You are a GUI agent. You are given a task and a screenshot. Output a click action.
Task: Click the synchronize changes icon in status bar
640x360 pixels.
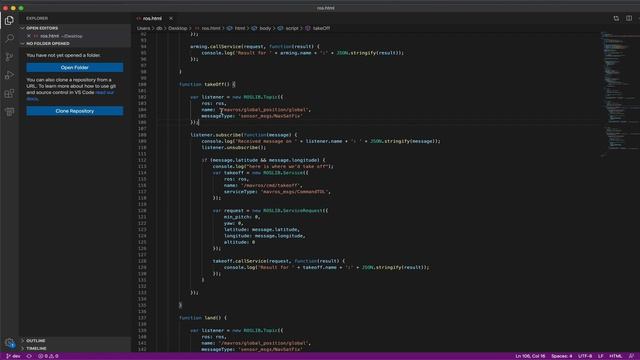pyautogui.click(x=29, y=356)
